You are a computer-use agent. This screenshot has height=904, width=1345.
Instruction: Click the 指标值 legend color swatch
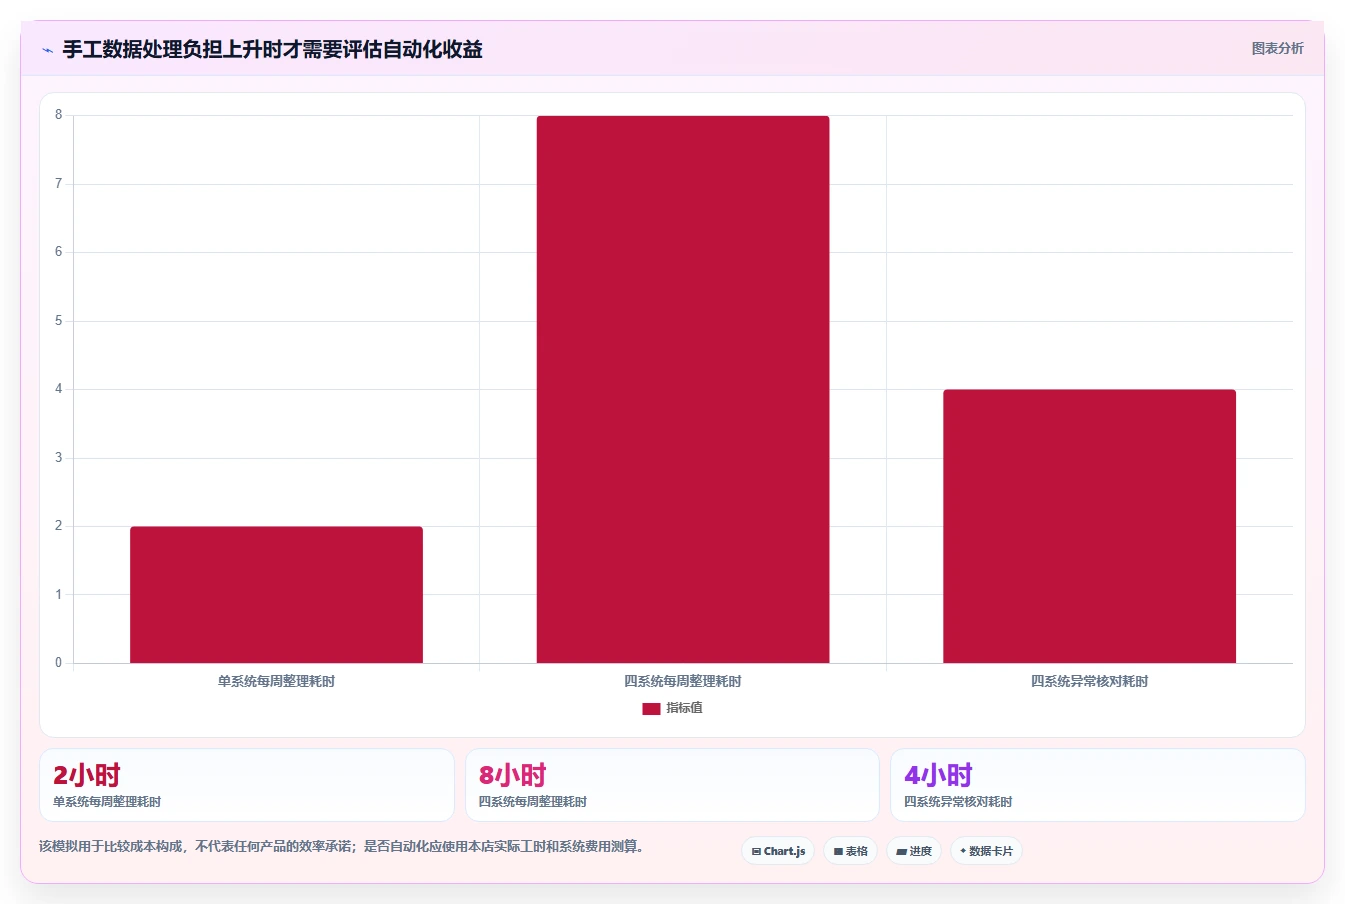tap(651, 708)
